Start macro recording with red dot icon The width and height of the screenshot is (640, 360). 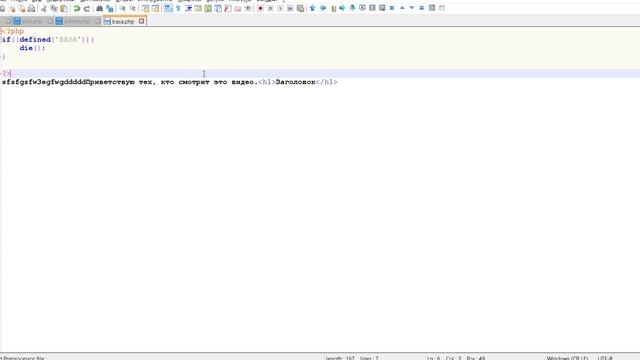[260, 8]
